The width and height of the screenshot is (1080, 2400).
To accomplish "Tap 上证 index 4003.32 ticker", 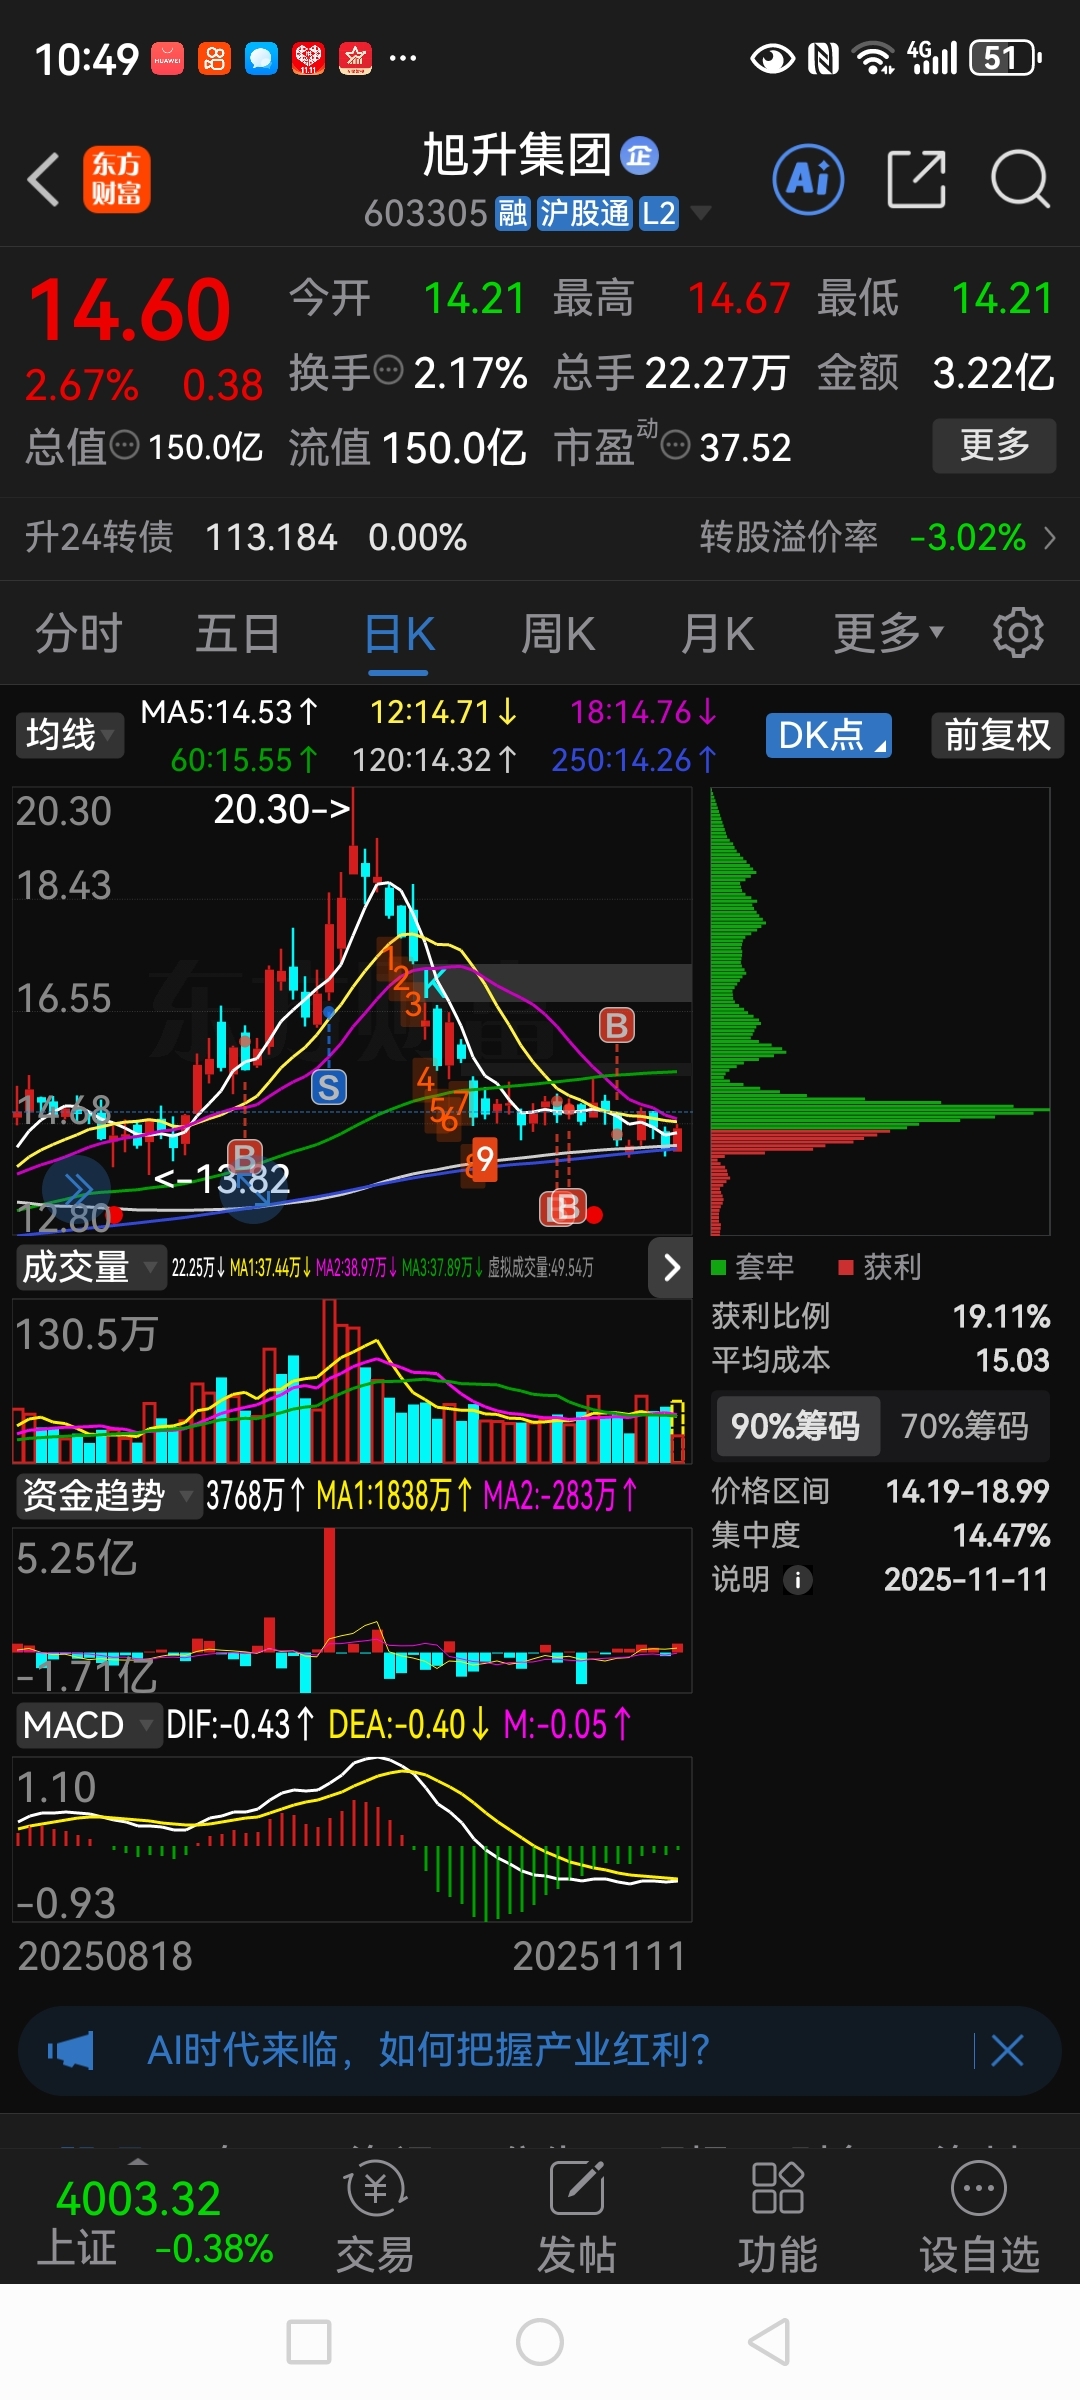I will pyautogui.click(x=154, y=2224).
